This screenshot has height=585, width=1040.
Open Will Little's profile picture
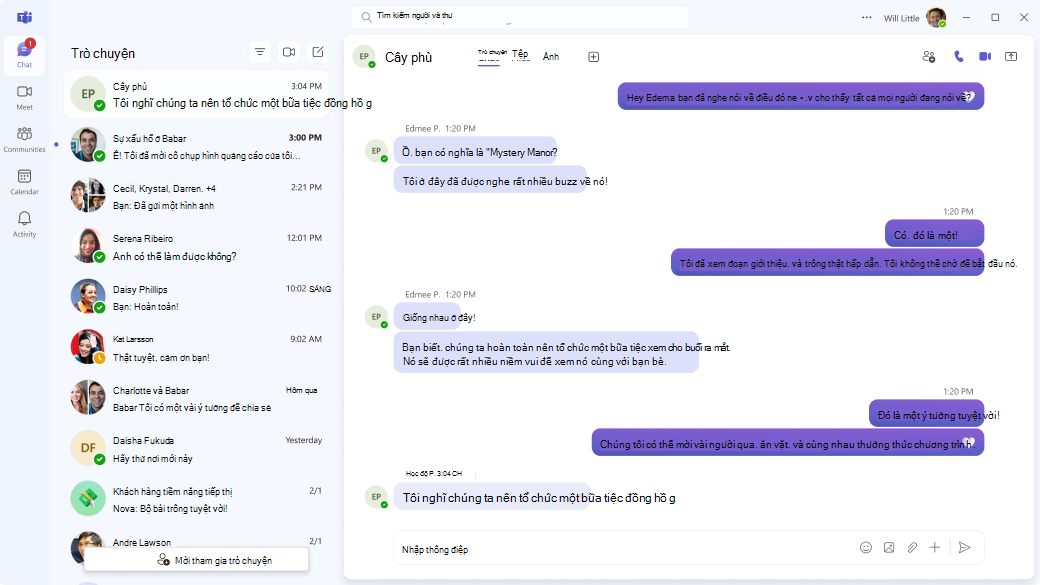coord(938,16)
